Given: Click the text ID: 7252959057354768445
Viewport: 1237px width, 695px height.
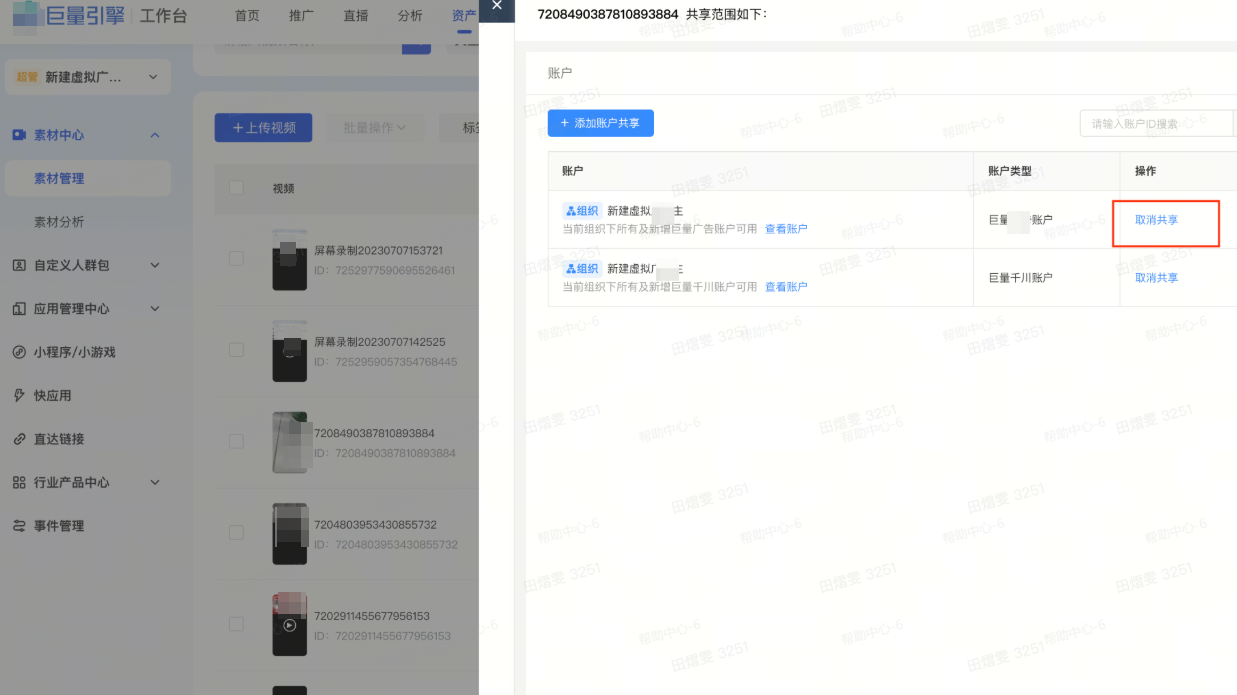Looking at the screenshot, I should (386, 362).
